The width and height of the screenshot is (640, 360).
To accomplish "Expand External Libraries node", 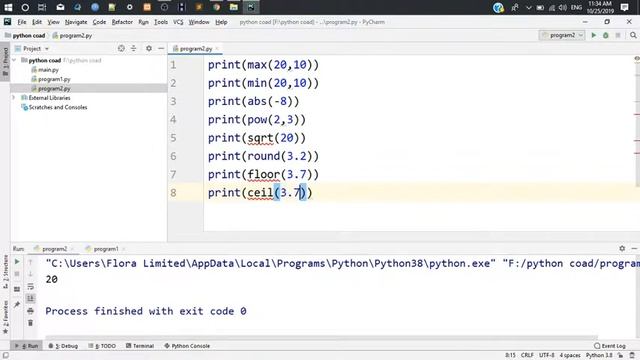I will (14, 98).
